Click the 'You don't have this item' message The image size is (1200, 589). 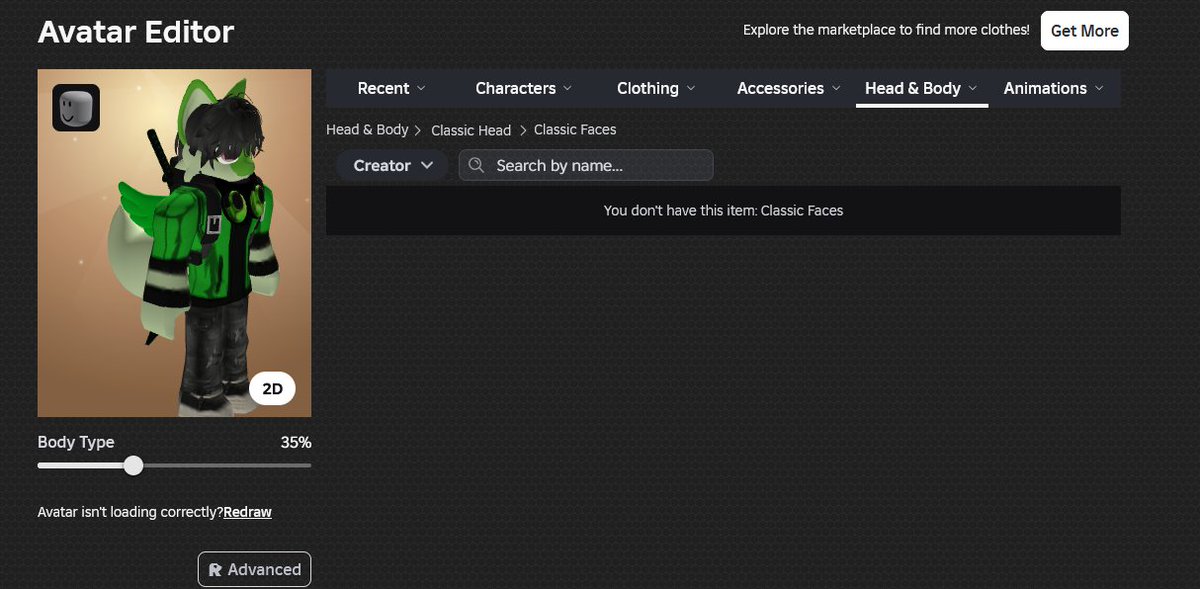click(723, 211)
